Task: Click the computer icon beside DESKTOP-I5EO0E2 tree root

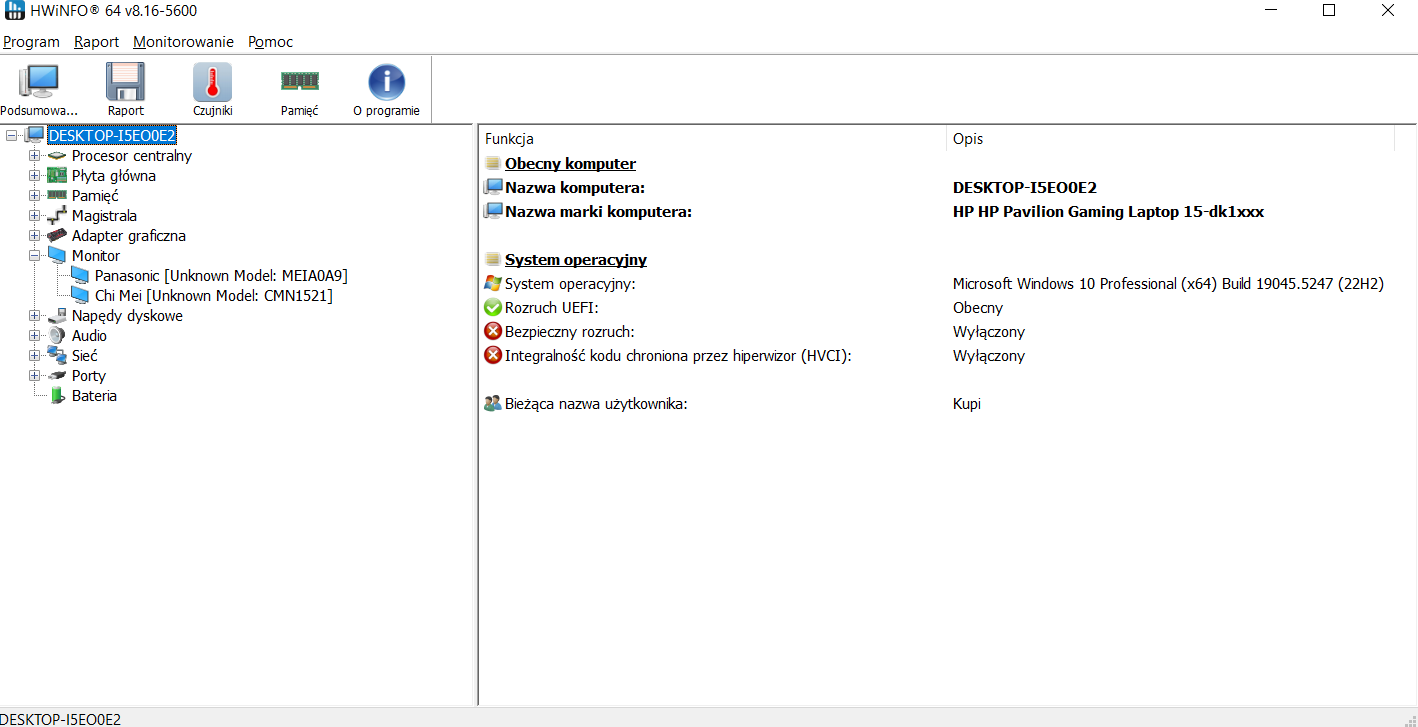Action: coord(35,135)
